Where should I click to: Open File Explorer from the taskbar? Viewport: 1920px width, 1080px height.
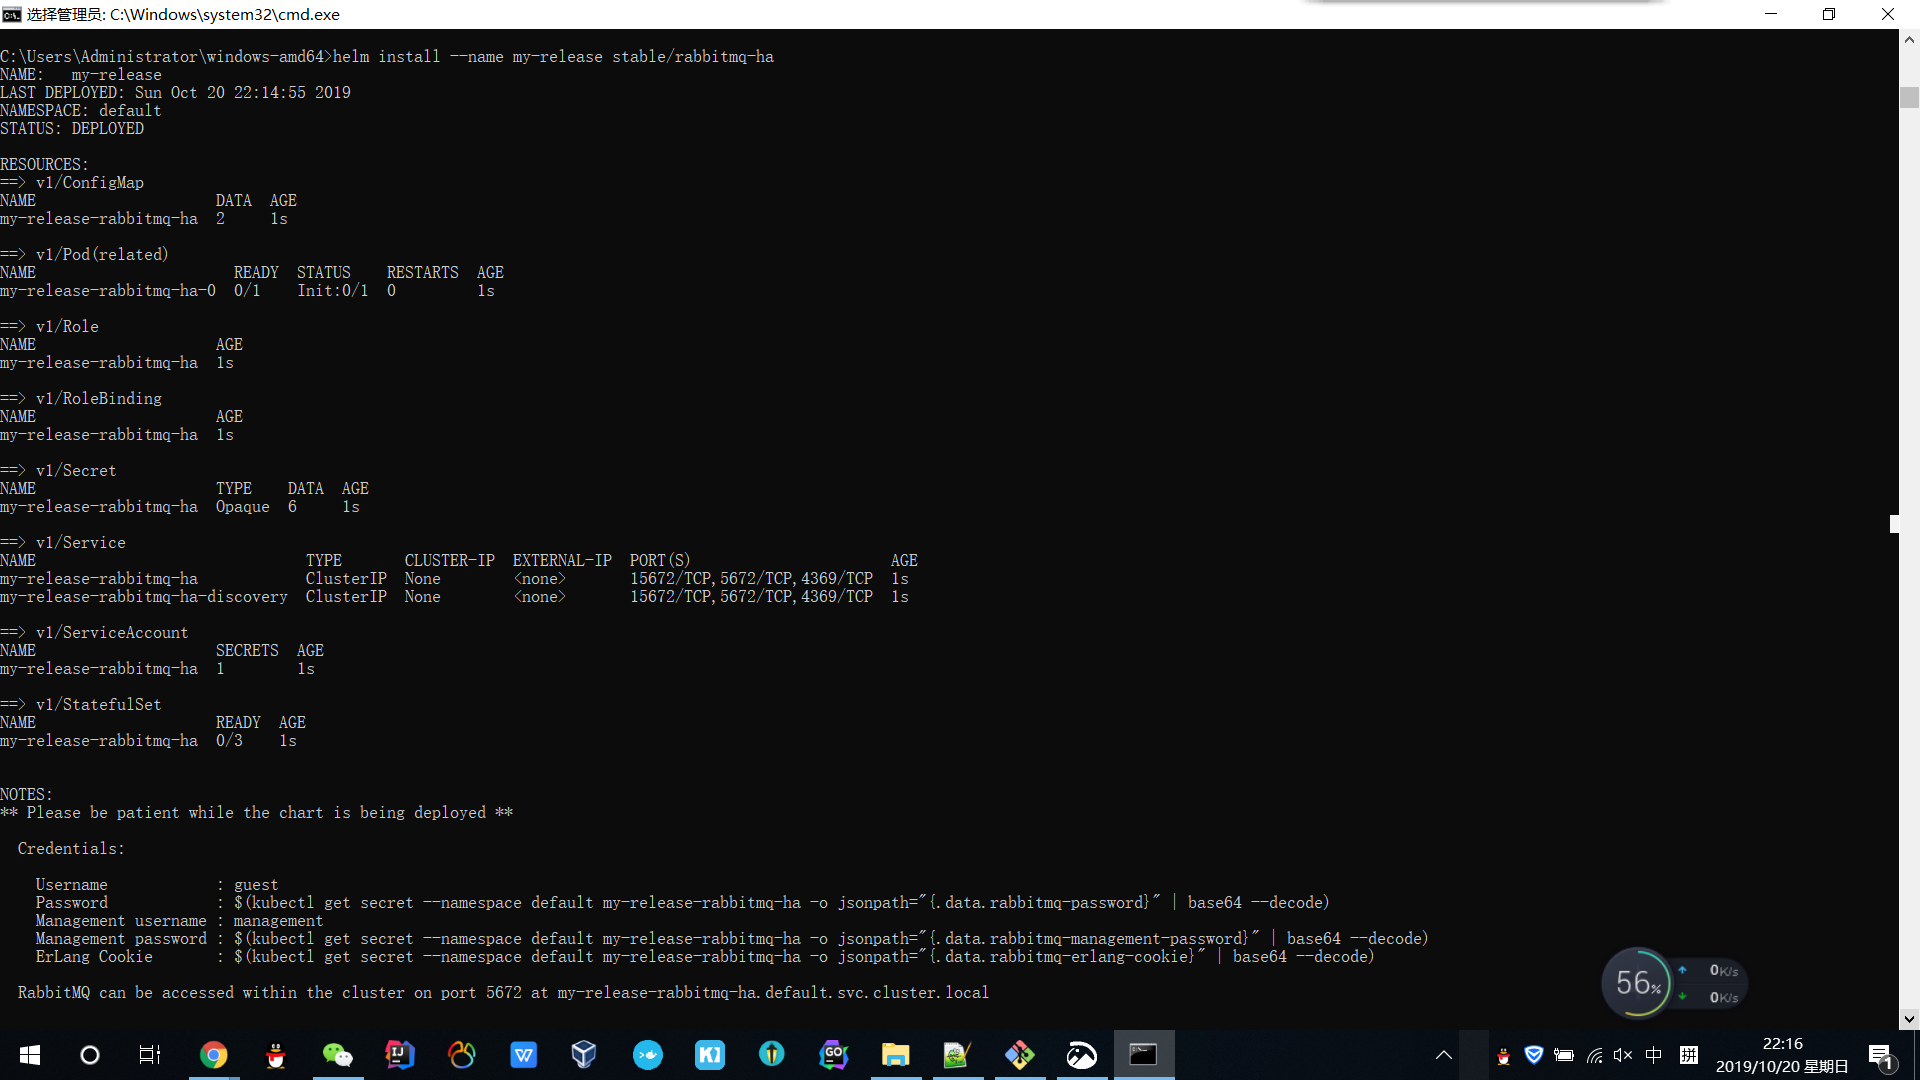click(895, 1055)
